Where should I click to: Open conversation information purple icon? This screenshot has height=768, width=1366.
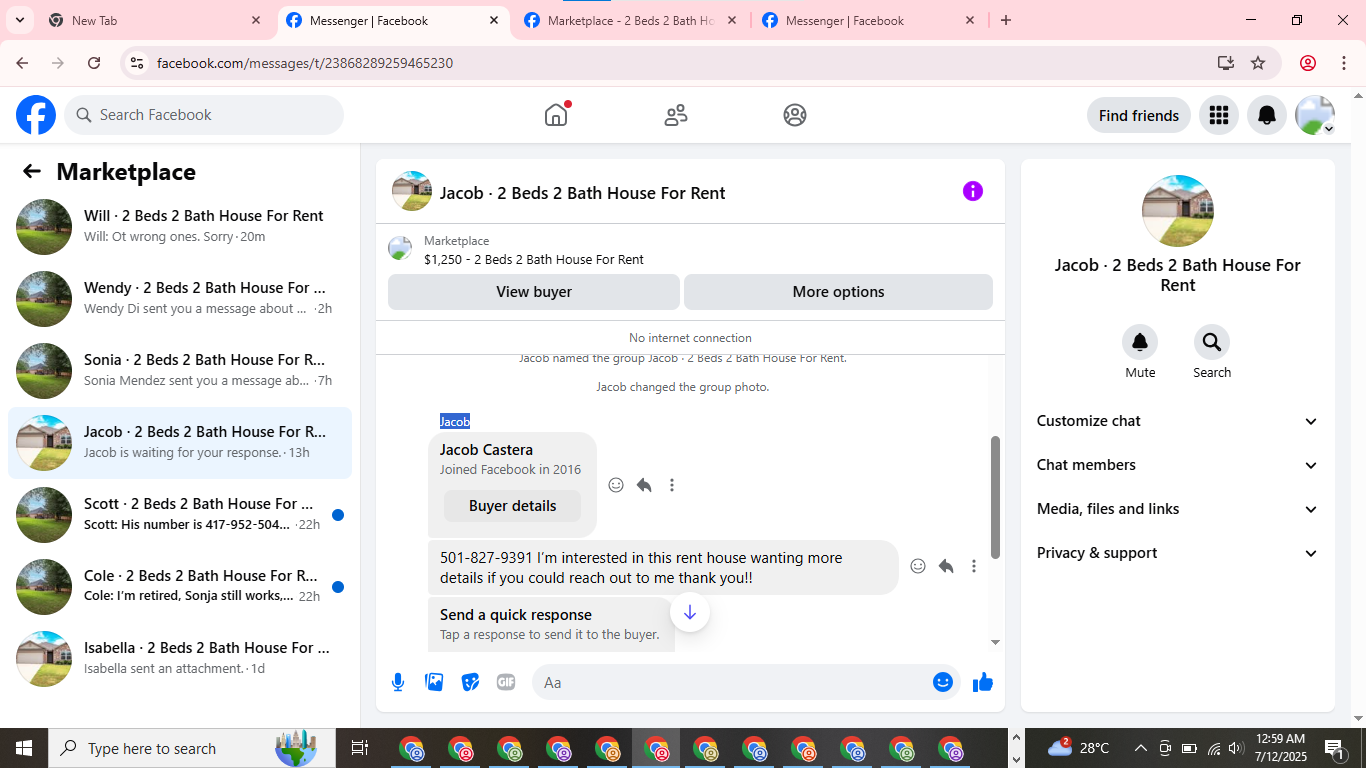[973, 191]
